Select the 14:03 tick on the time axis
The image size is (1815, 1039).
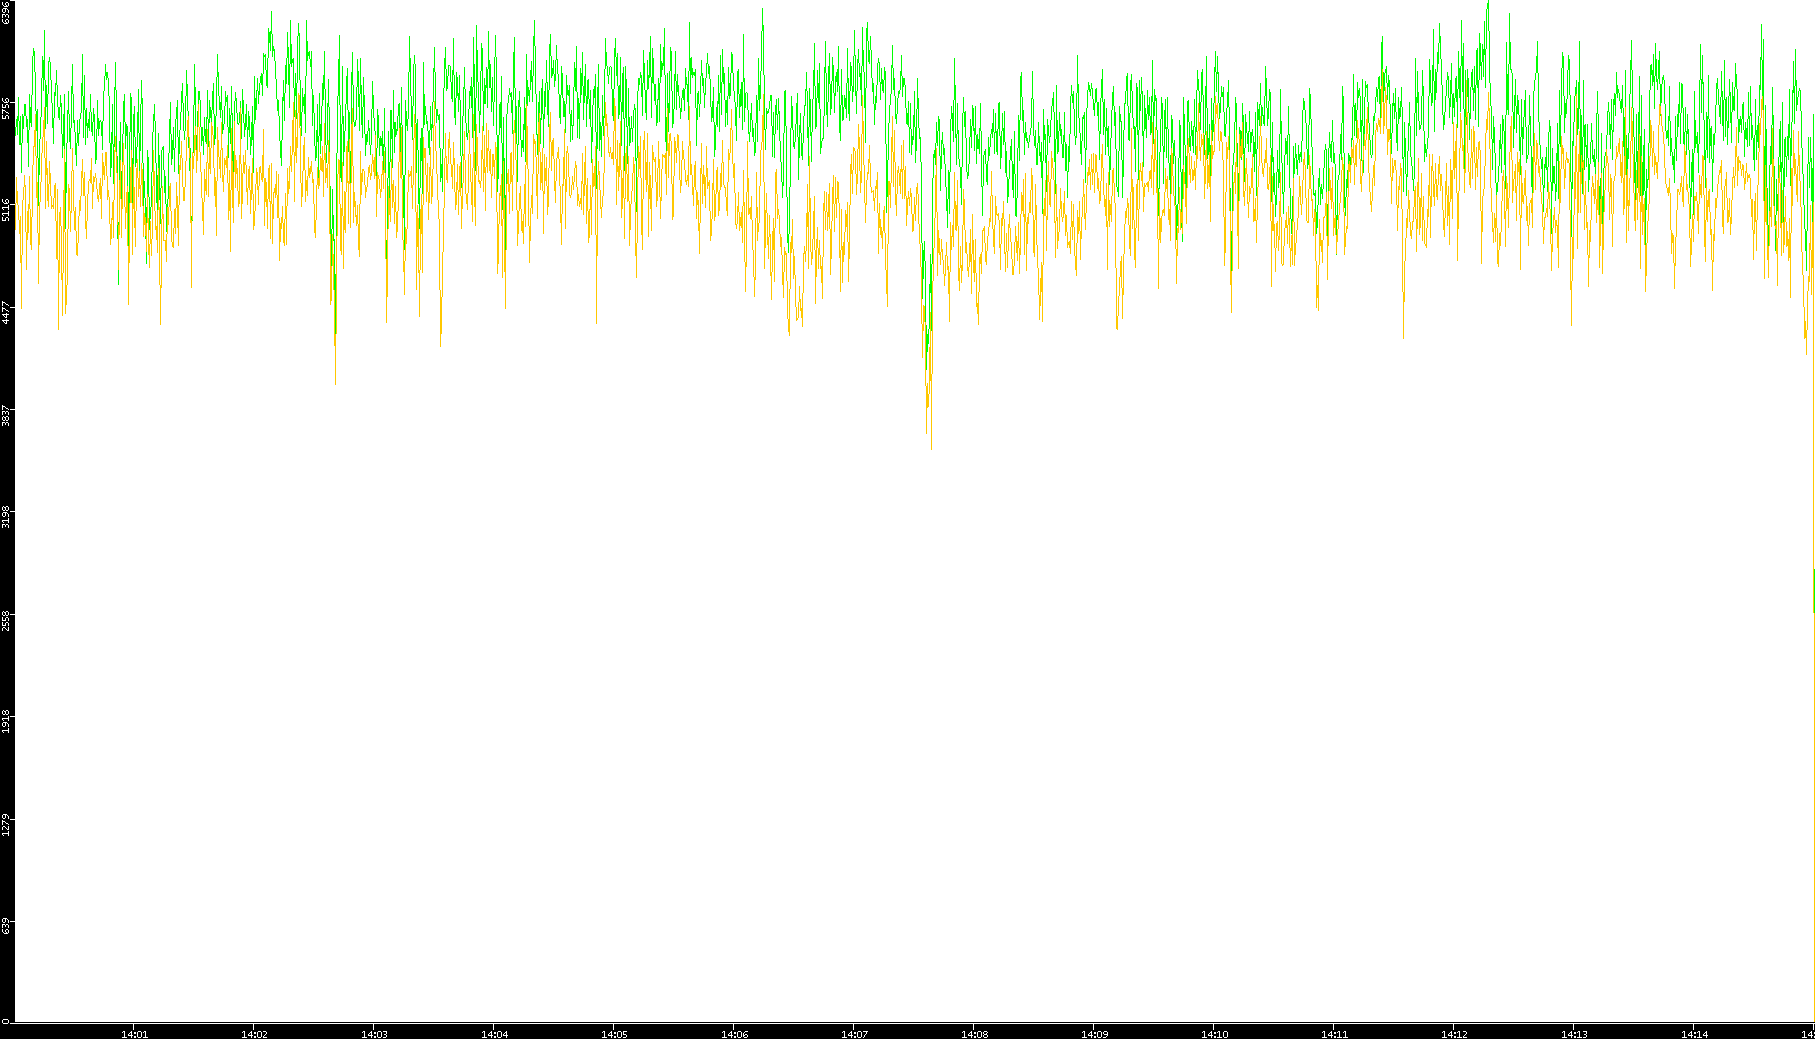[x=374, y=1033]
